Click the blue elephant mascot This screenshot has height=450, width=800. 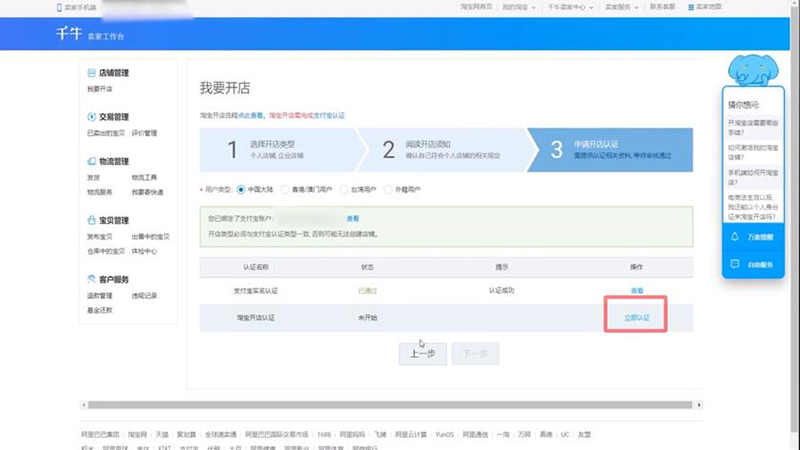pyautogui.click(x=753, y=69)
